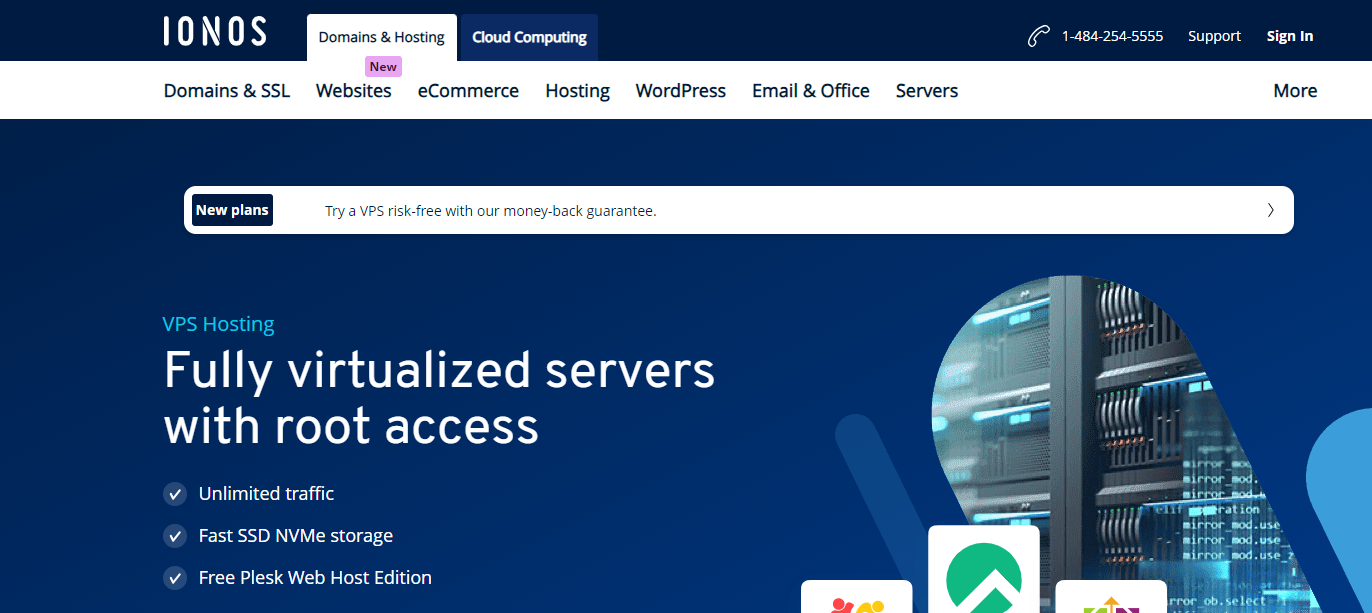Click Sign In in the header
Screen dimensions: 1372x613
click(x=1290, y=36)
